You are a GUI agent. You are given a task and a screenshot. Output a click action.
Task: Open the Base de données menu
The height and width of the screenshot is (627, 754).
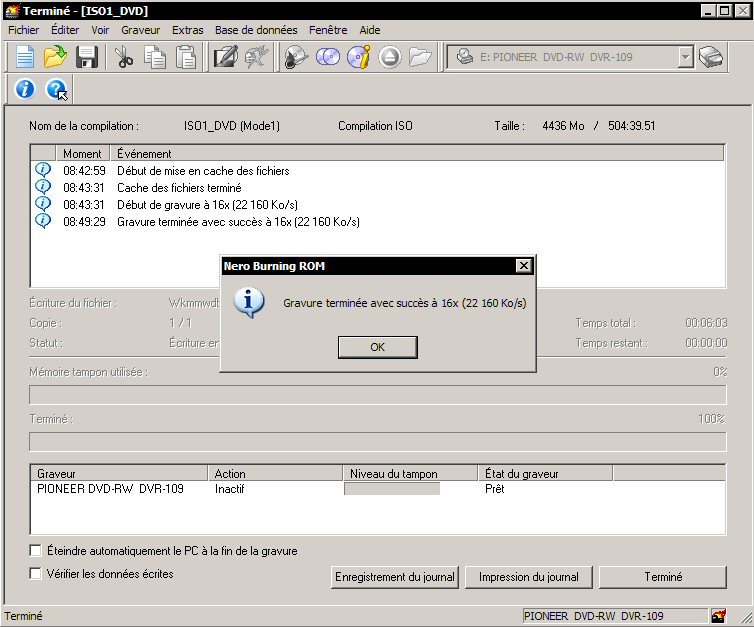pyautogui.click(x=256, y=30)
